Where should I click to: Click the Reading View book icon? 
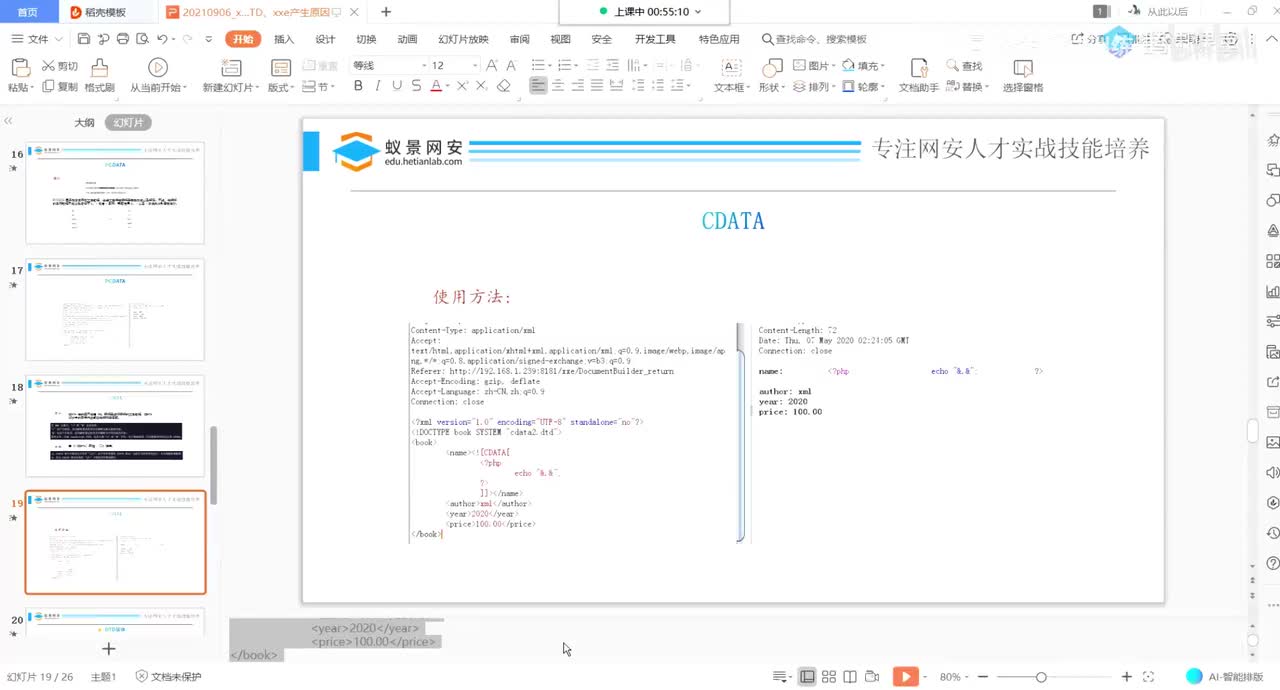tap(850, 677)
